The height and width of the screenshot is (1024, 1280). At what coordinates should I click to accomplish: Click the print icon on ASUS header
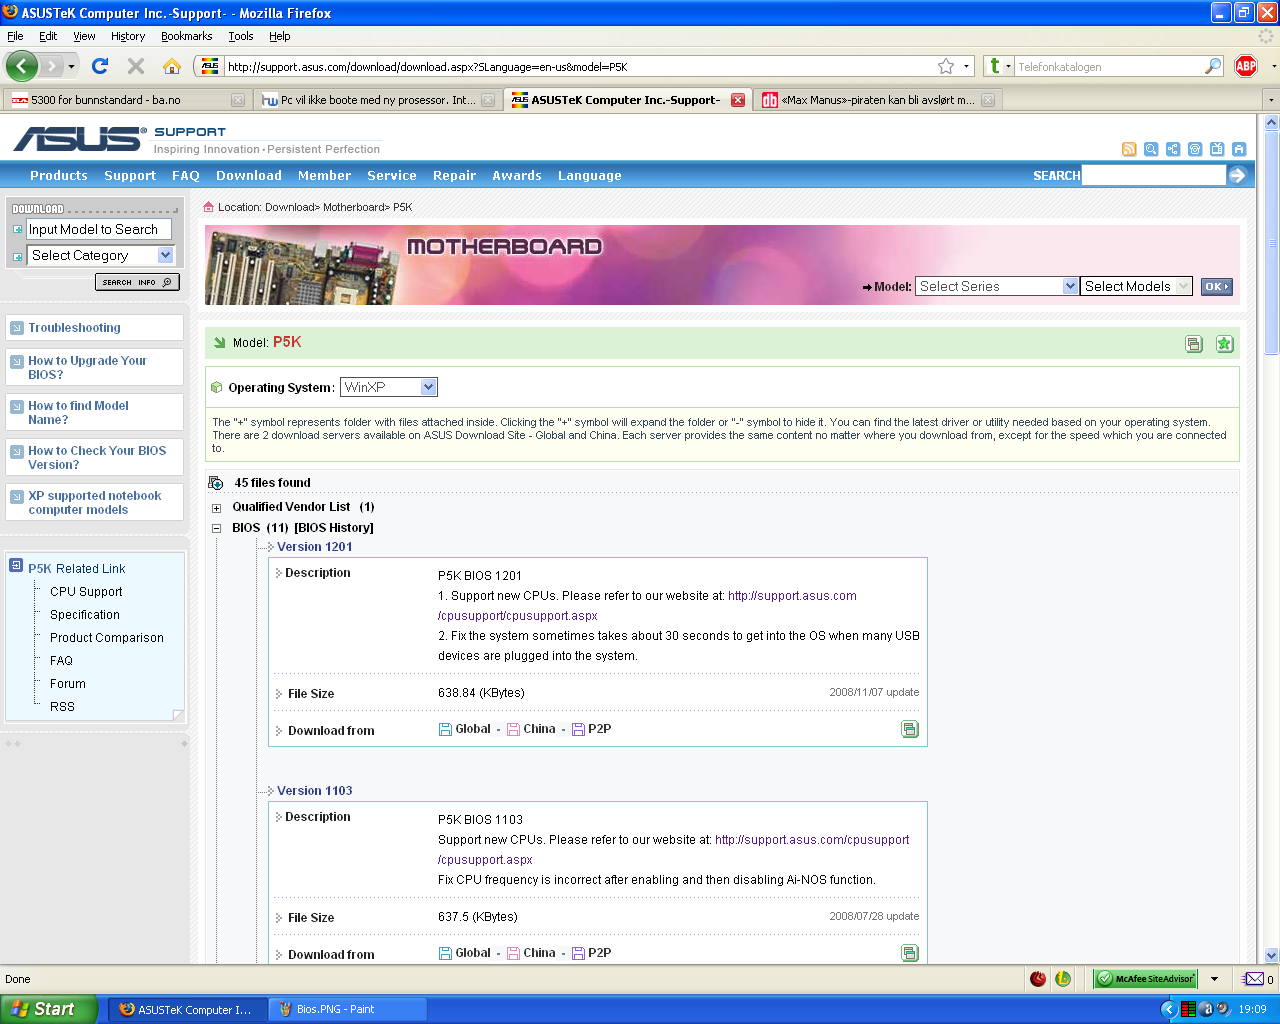(1239, 149)
